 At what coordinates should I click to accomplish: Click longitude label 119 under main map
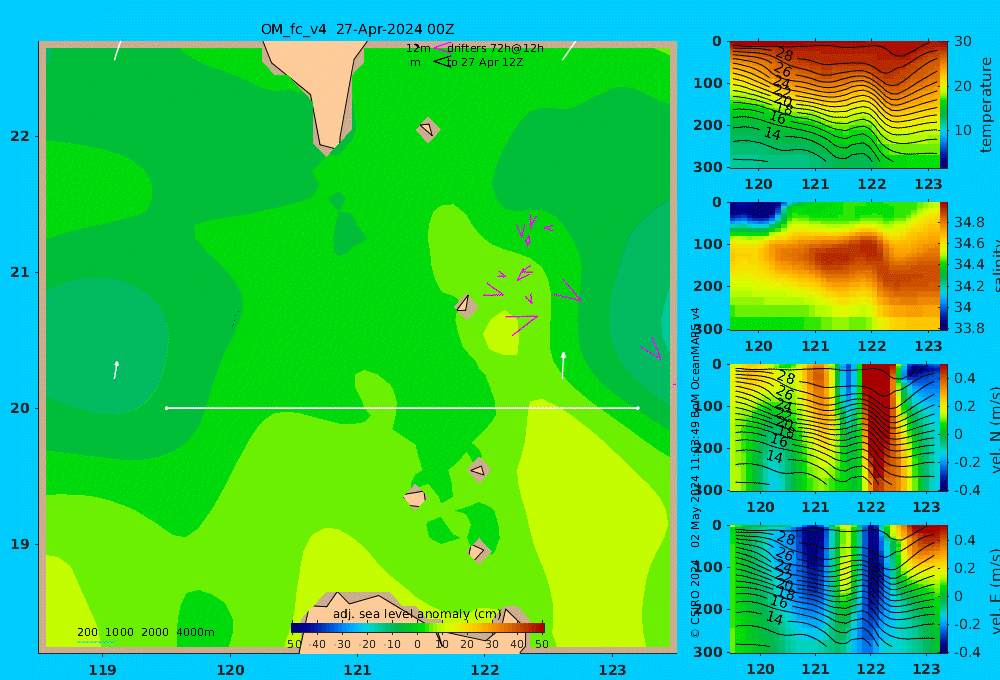102,670
